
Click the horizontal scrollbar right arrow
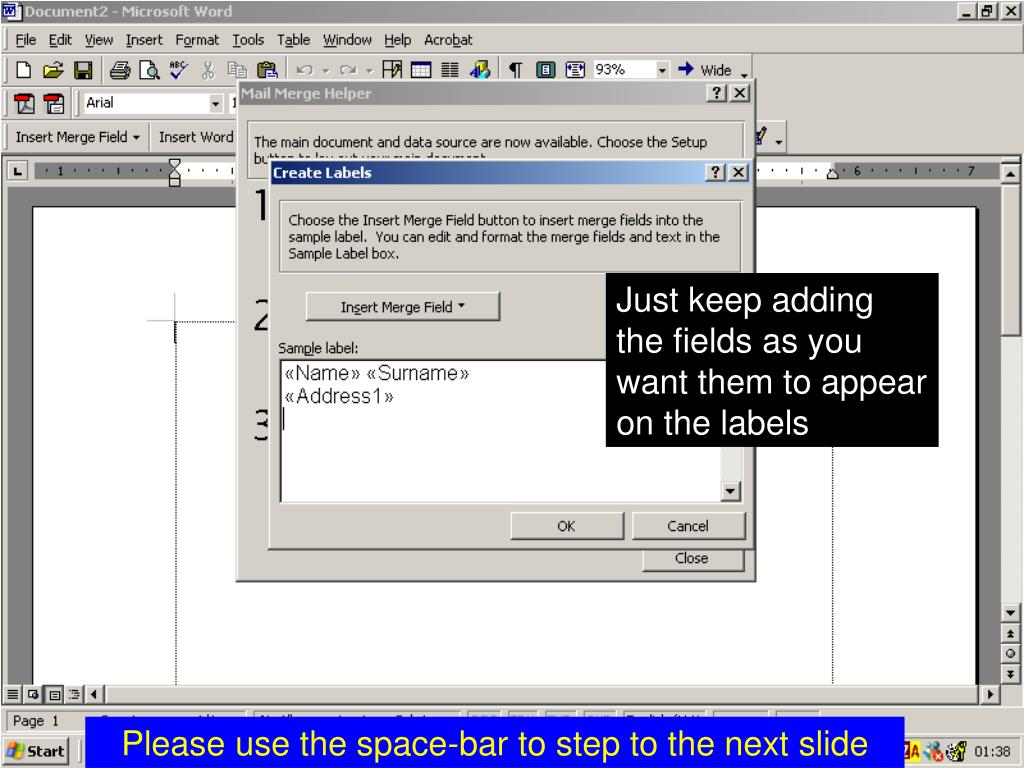990,694
